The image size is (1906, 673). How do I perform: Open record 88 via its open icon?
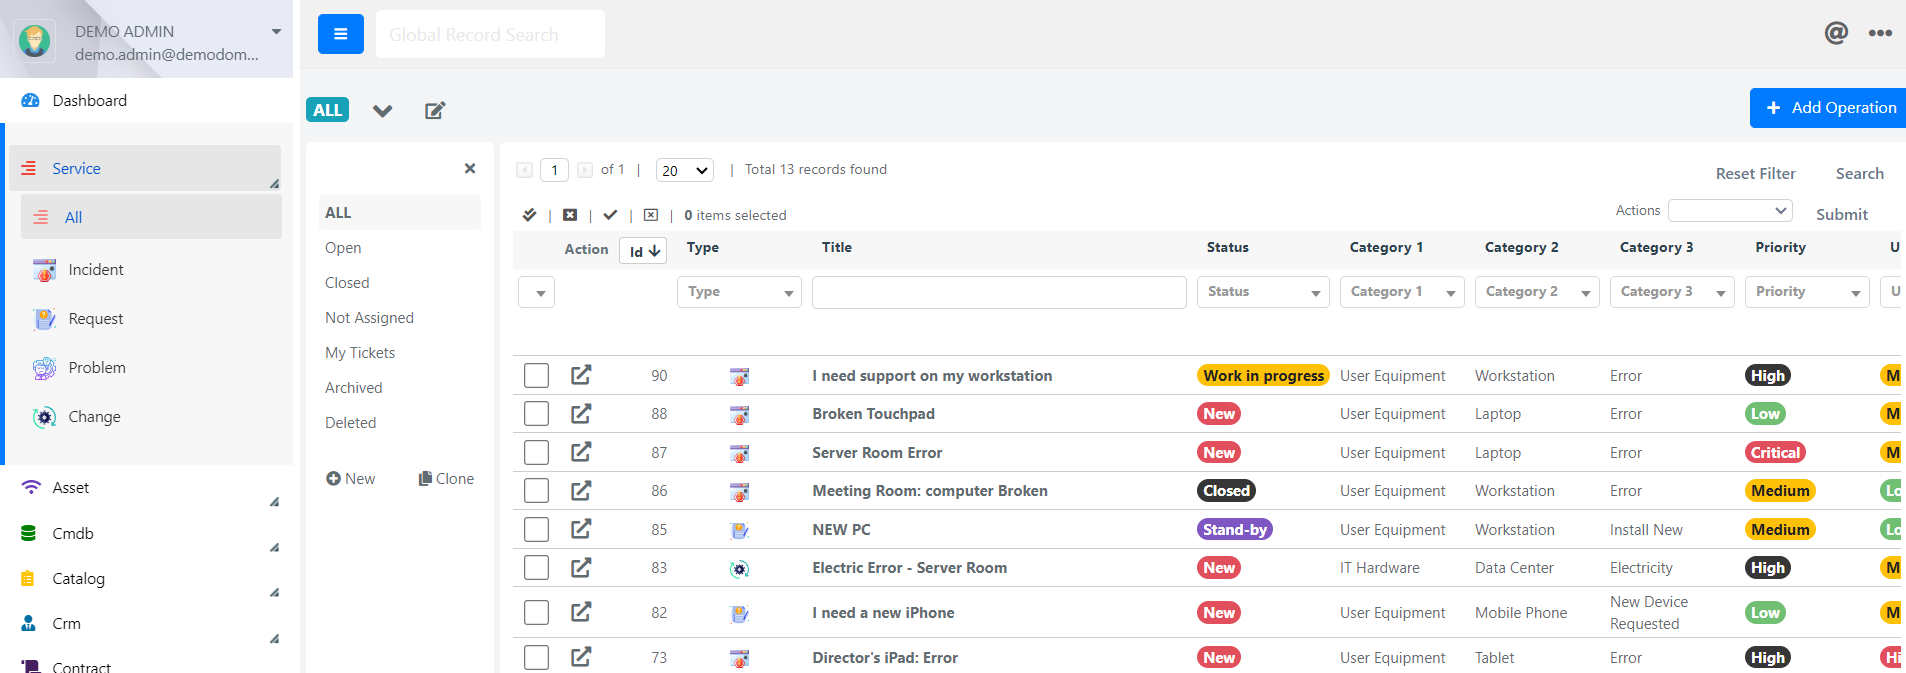[581, 413]
